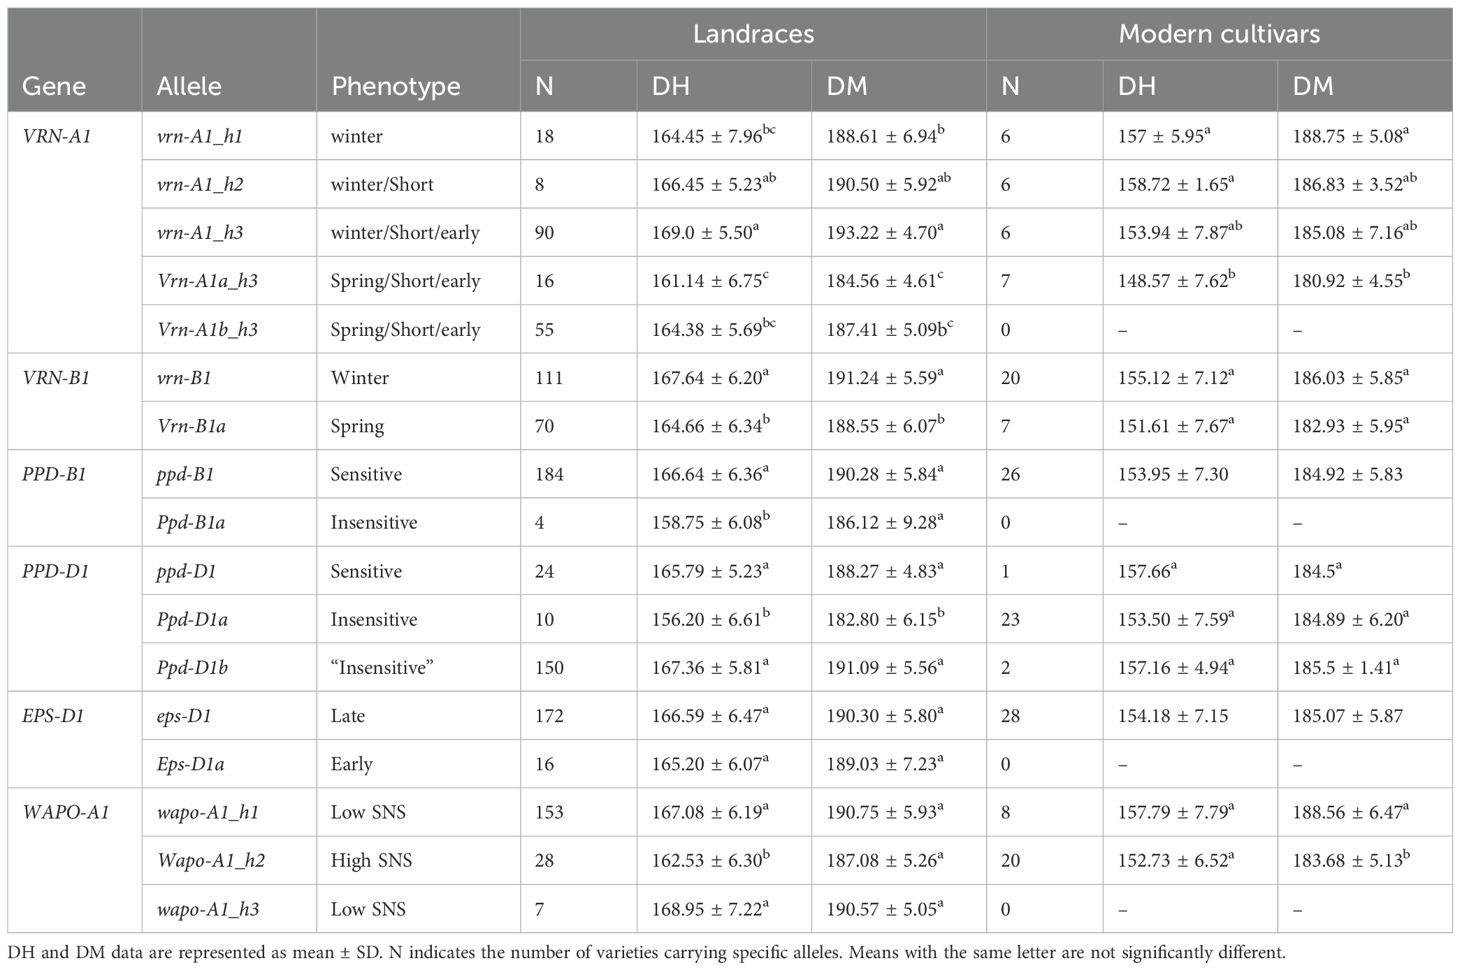
Task: Click the vrn-A1_h2 allele cell
Action: click(200, 185)
